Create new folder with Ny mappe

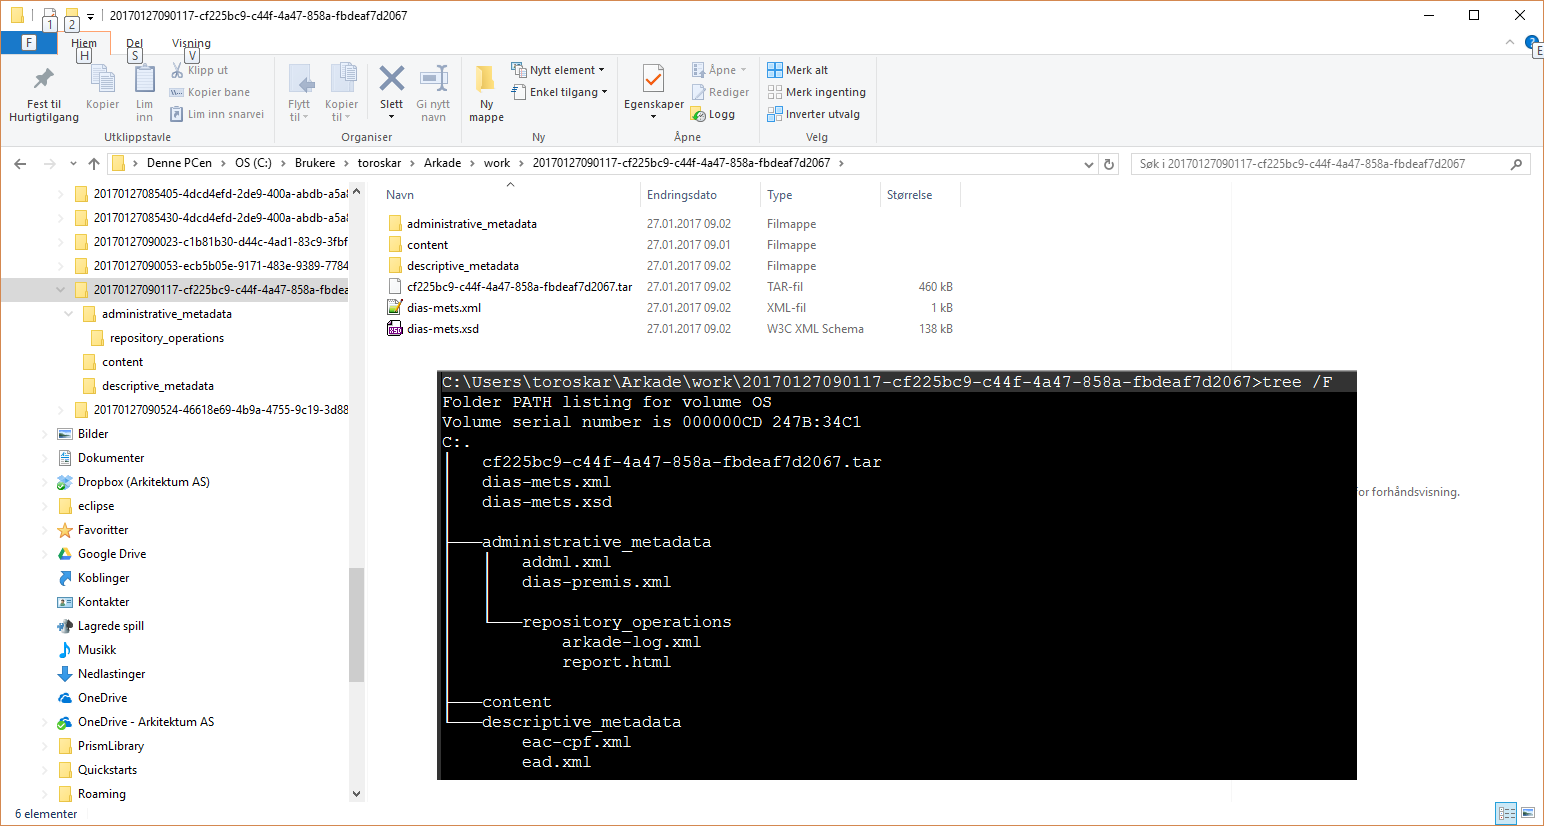coord(486,94)
